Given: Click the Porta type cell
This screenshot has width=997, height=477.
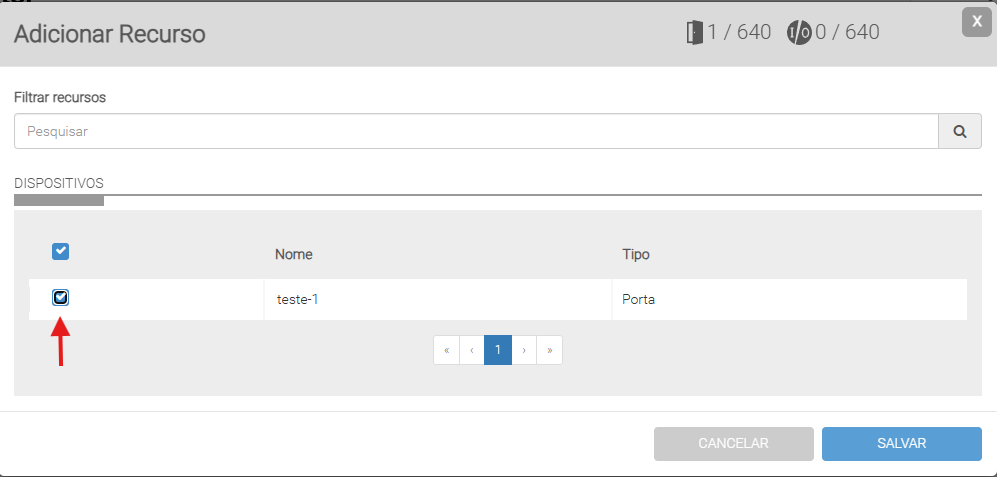Looking at the screenshot, I should [x=638, y=299].
